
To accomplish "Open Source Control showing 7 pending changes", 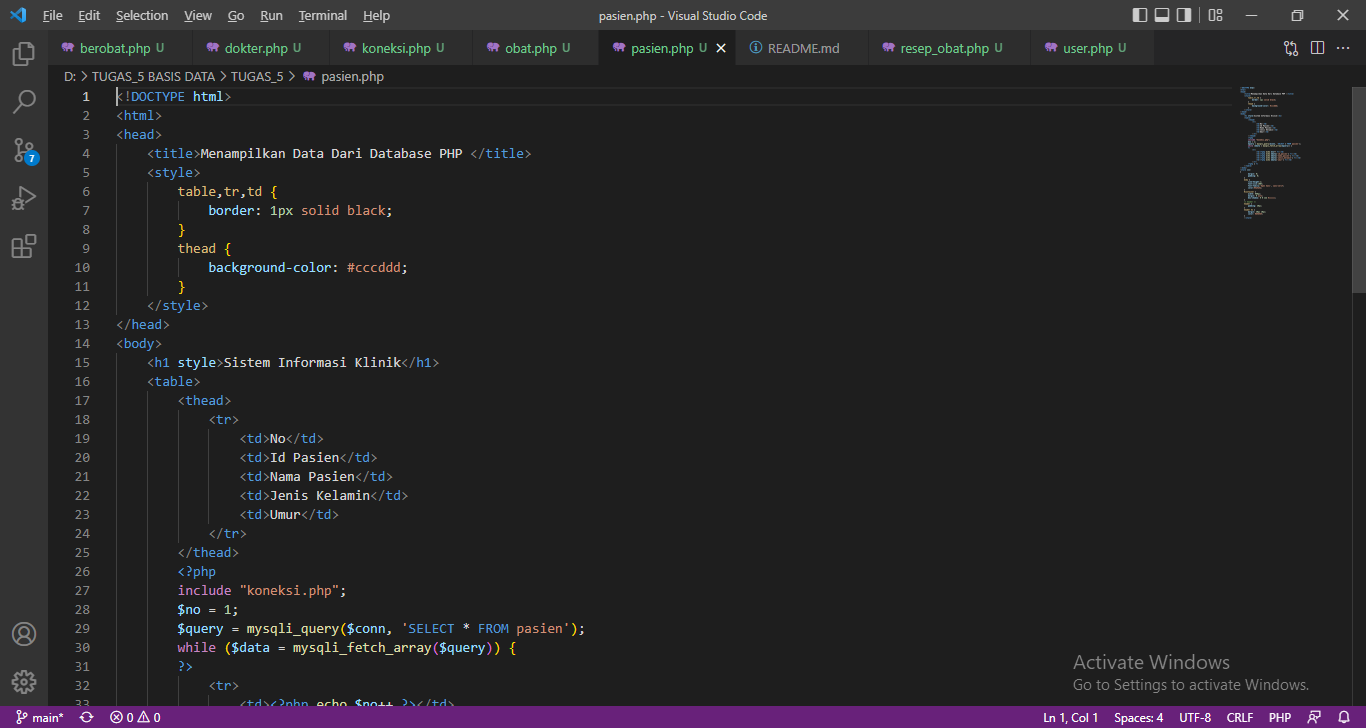I will click(x=24, y=150).
